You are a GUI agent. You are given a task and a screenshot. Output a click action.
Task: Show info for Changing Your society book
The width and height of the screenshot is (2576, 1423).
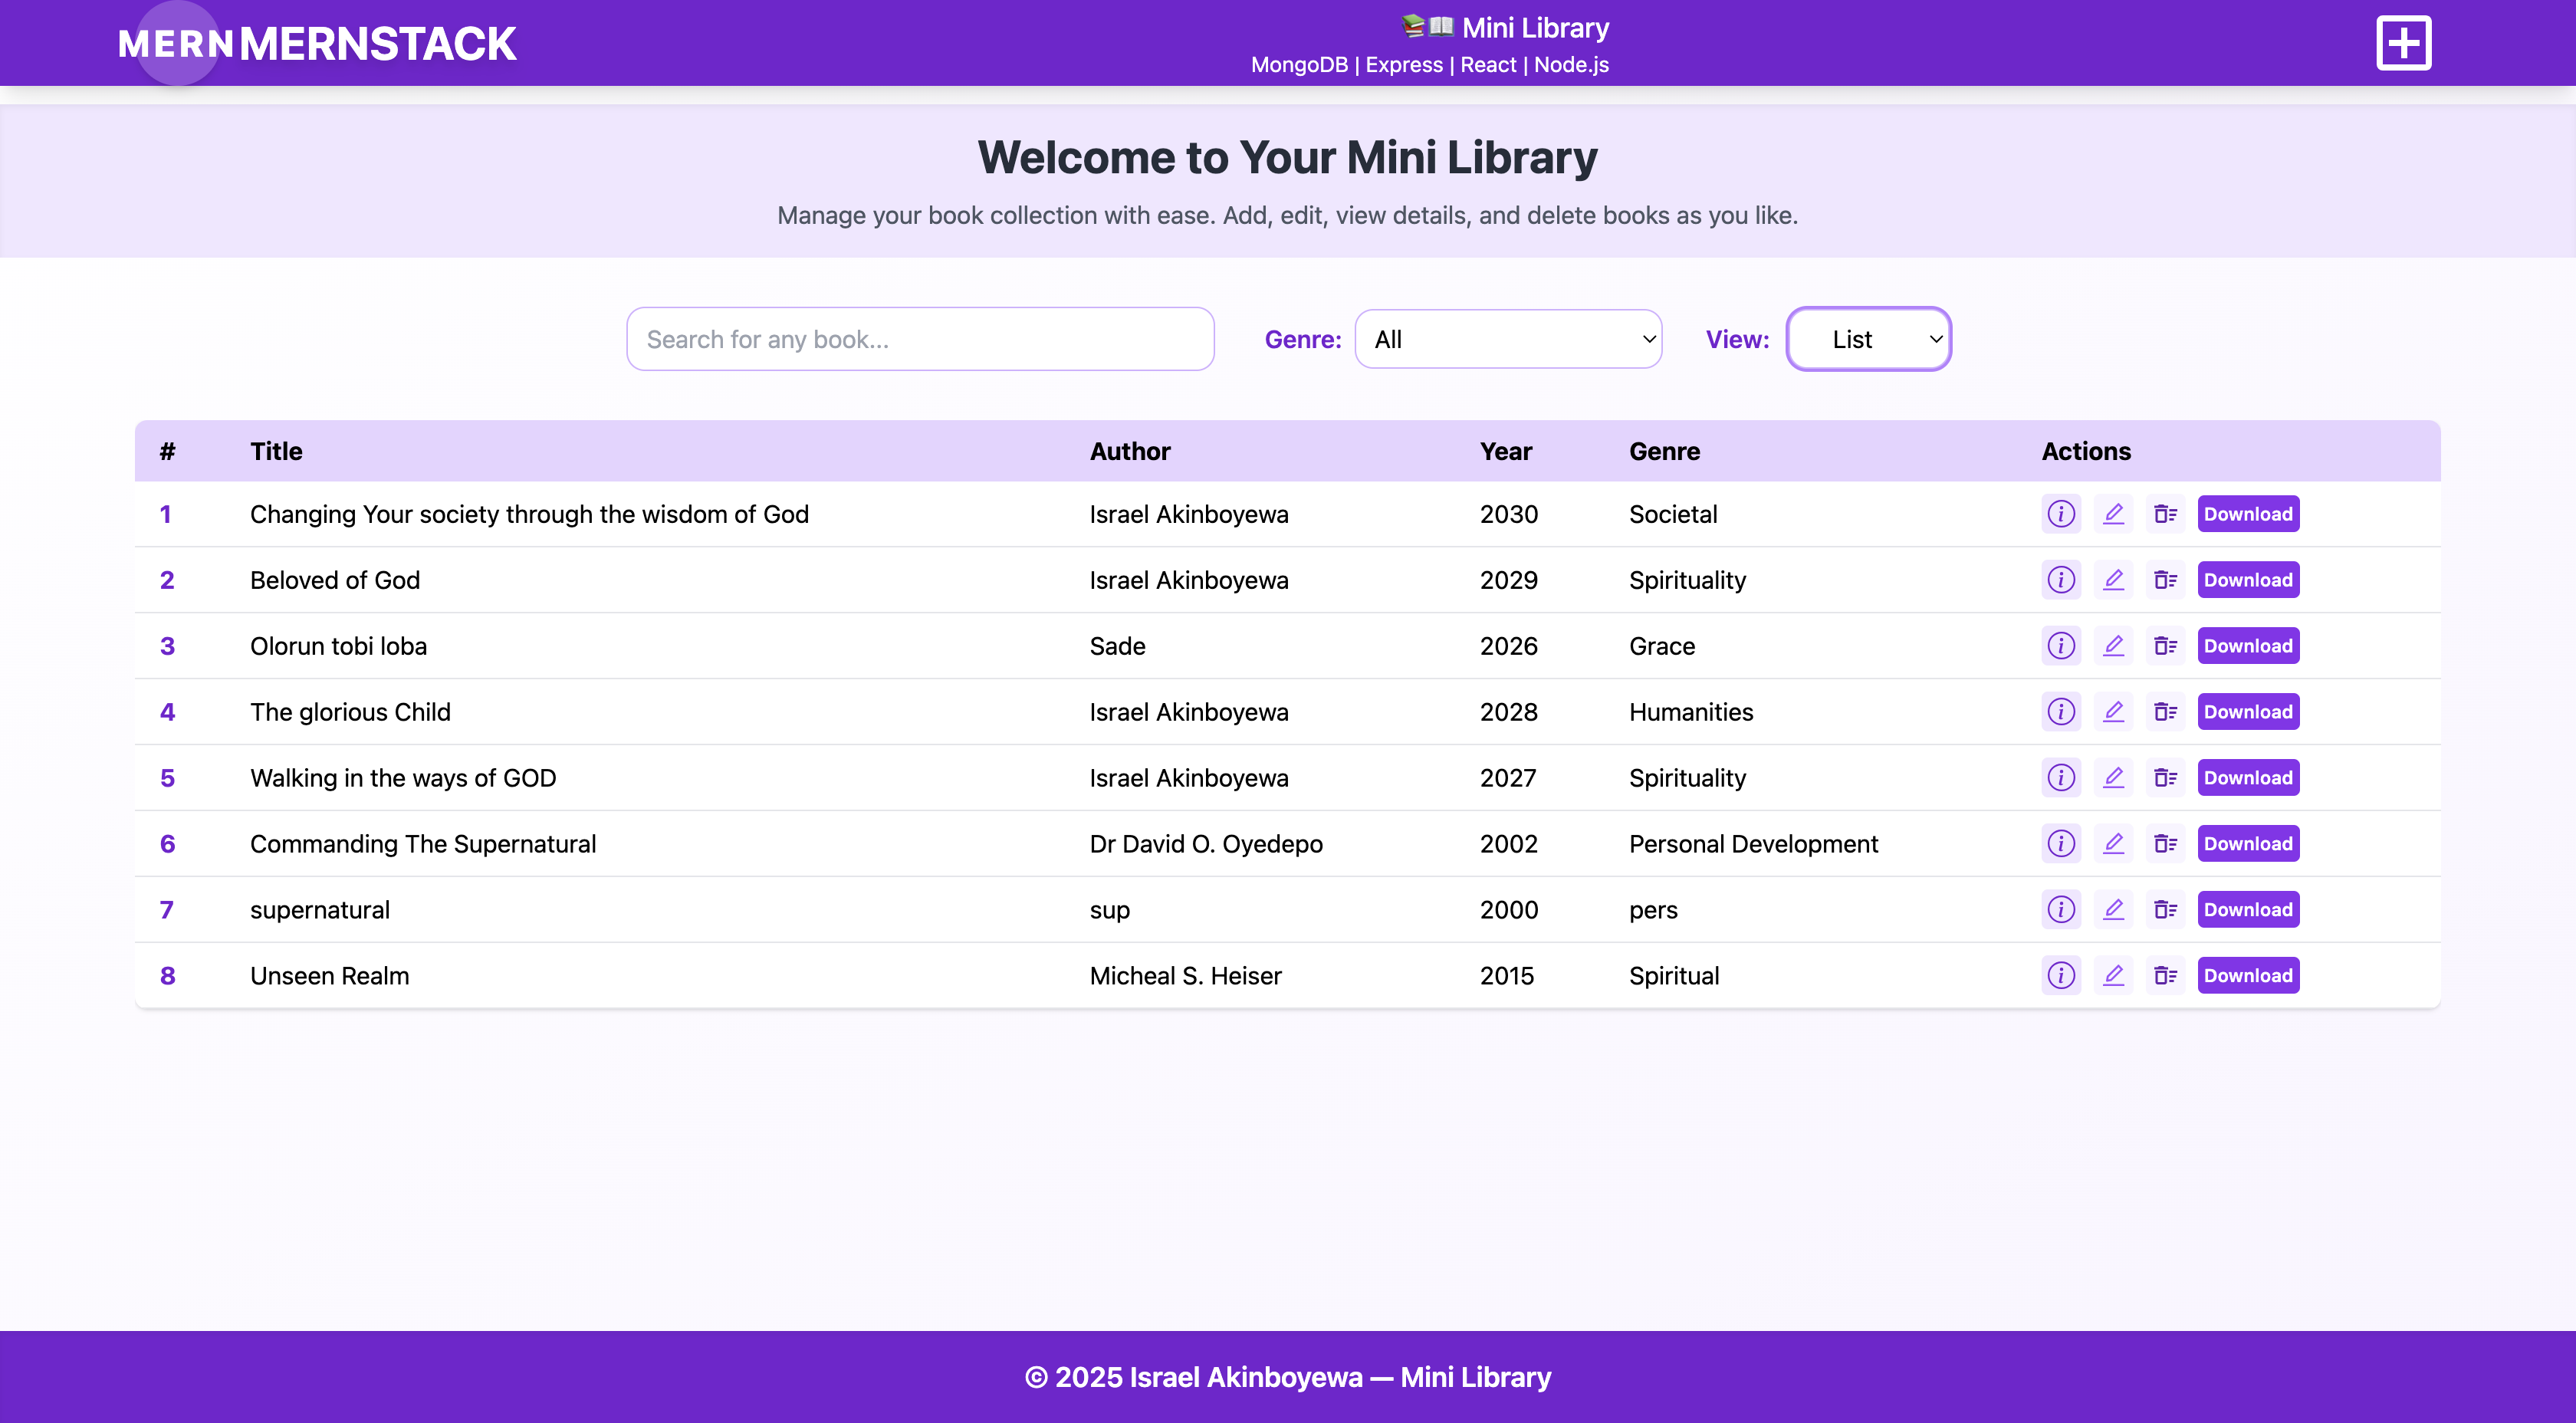pos(2061,514)
